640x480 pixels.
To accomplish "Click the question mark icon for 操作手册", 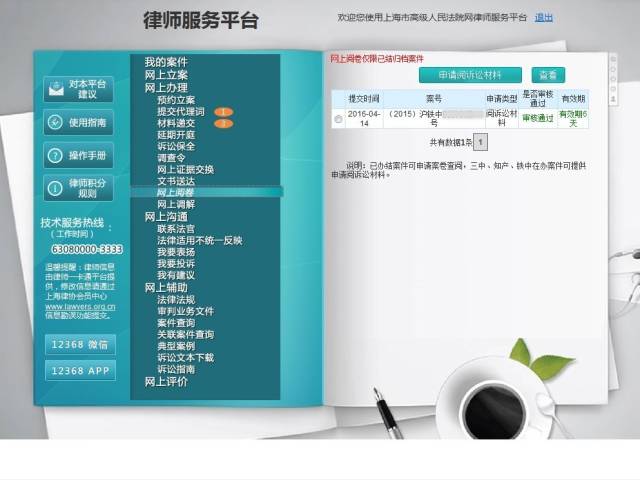I will pyautogui.click(x=54, y=155).
